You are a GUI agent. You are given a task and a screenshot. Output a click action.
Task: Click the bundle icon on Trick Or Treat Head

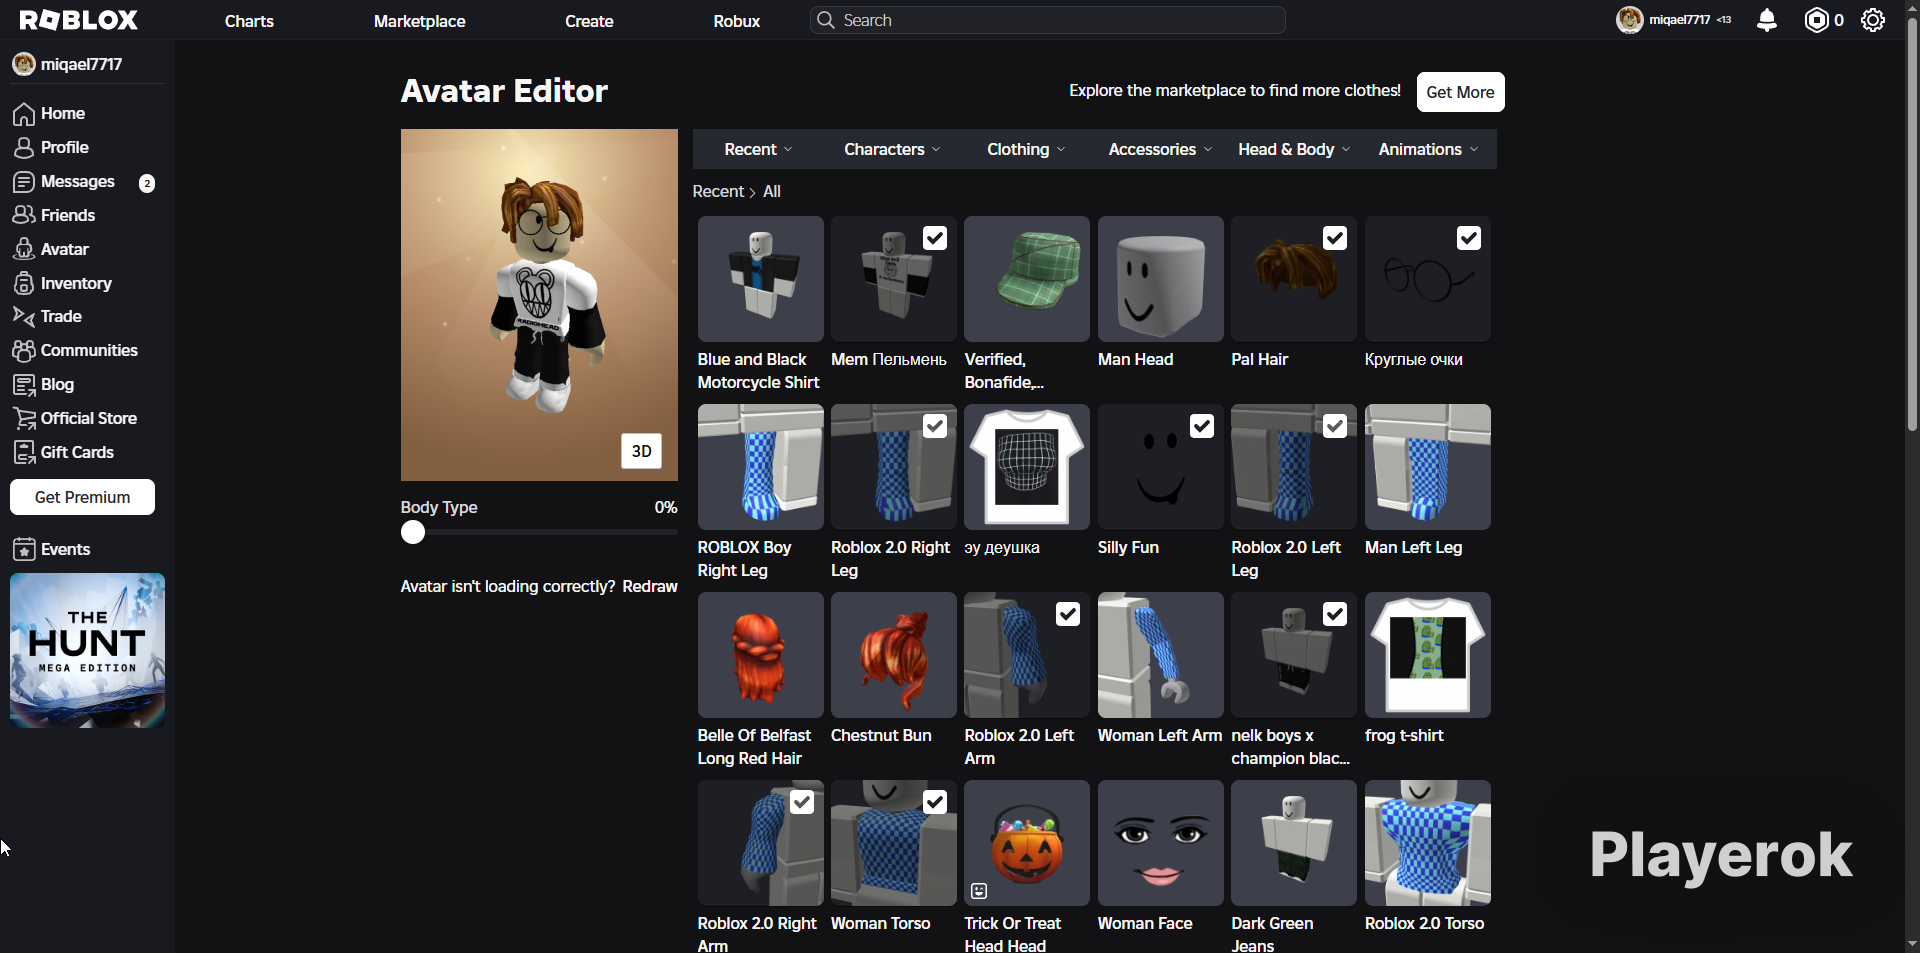click(979, 891)
